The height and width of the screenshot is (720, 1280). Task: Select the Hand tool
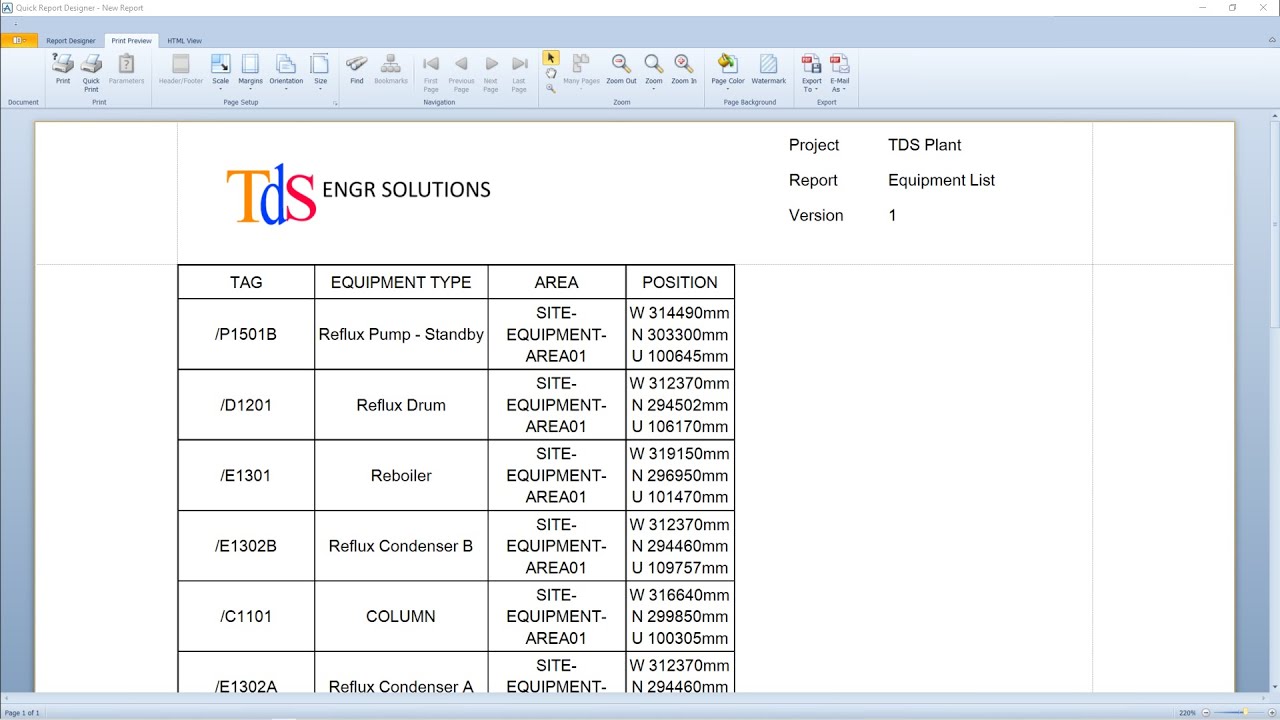tap(551, 73)
